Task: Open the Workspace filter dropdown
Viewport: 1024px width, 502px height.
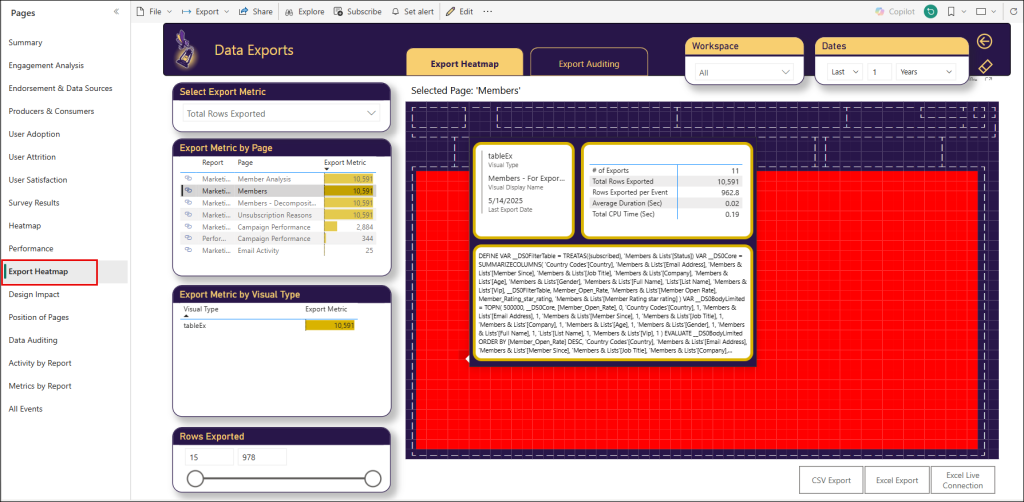Action: coord(745,72)
